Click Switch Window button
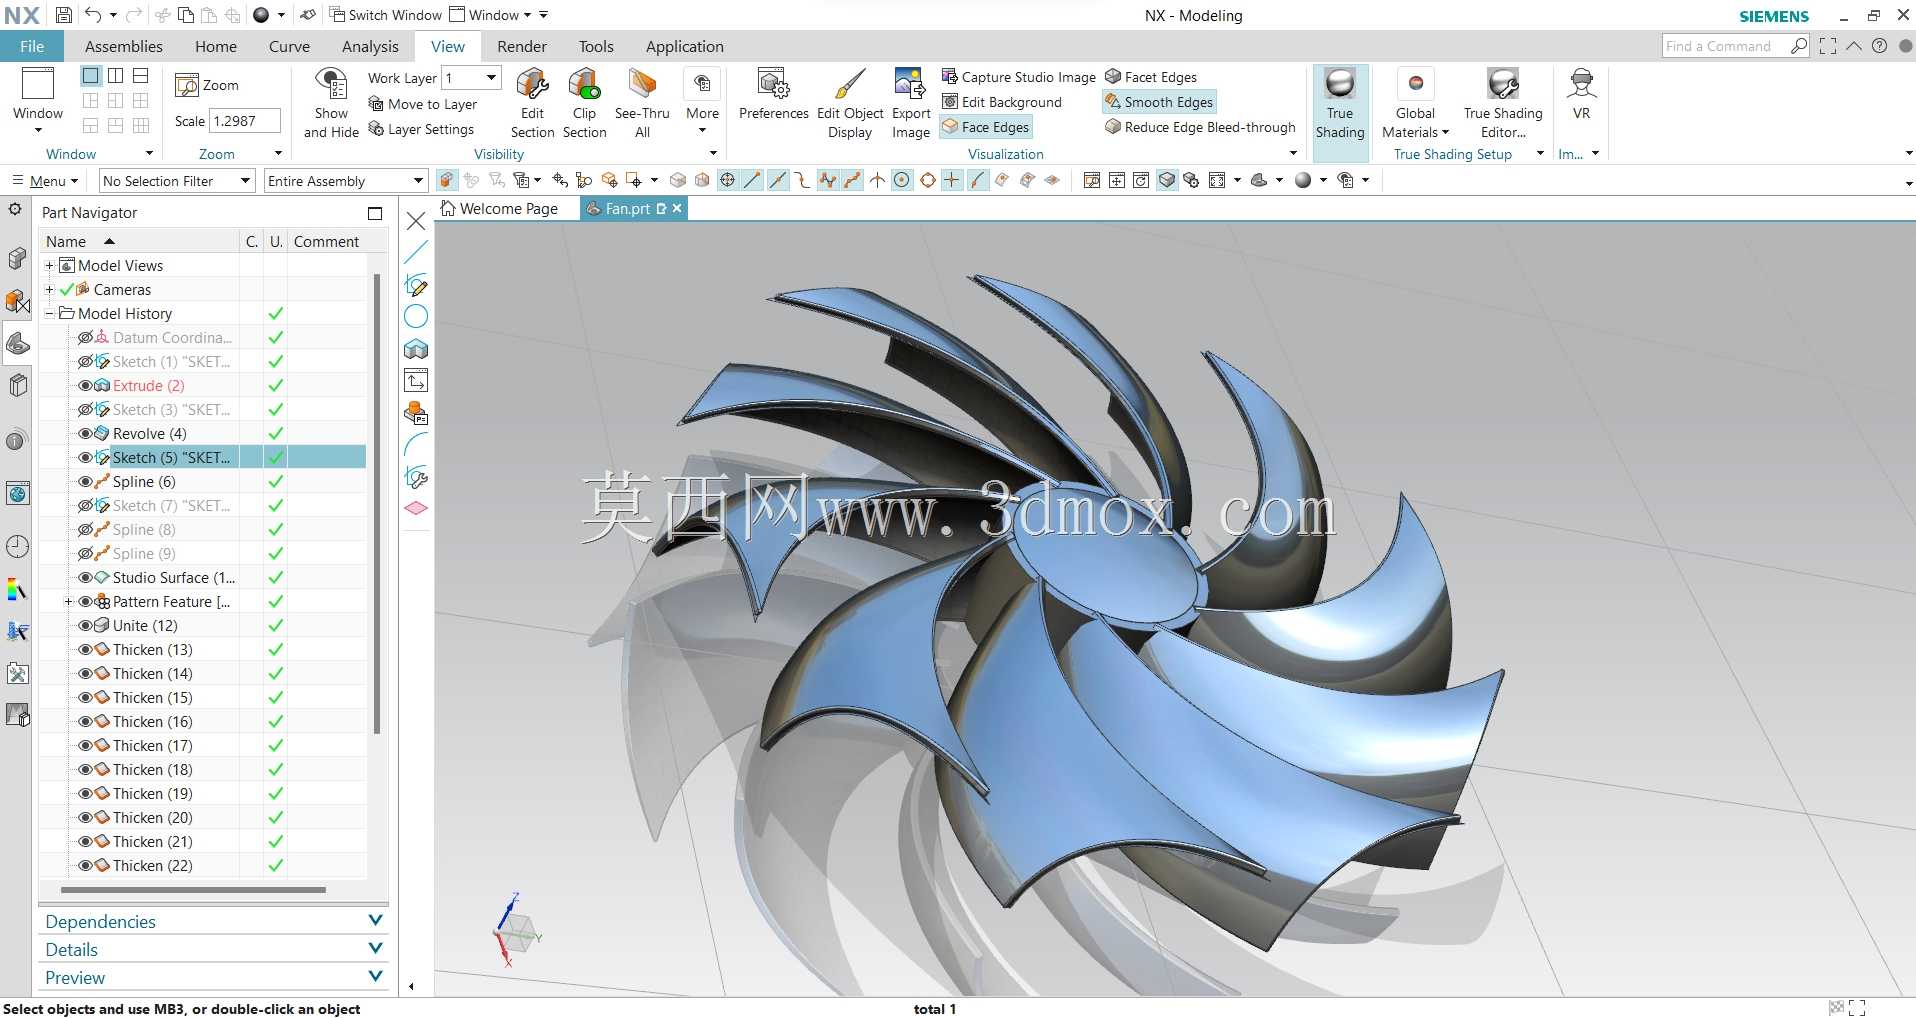Viewport: 1916px width, 1018px height. tap(385, 15)
